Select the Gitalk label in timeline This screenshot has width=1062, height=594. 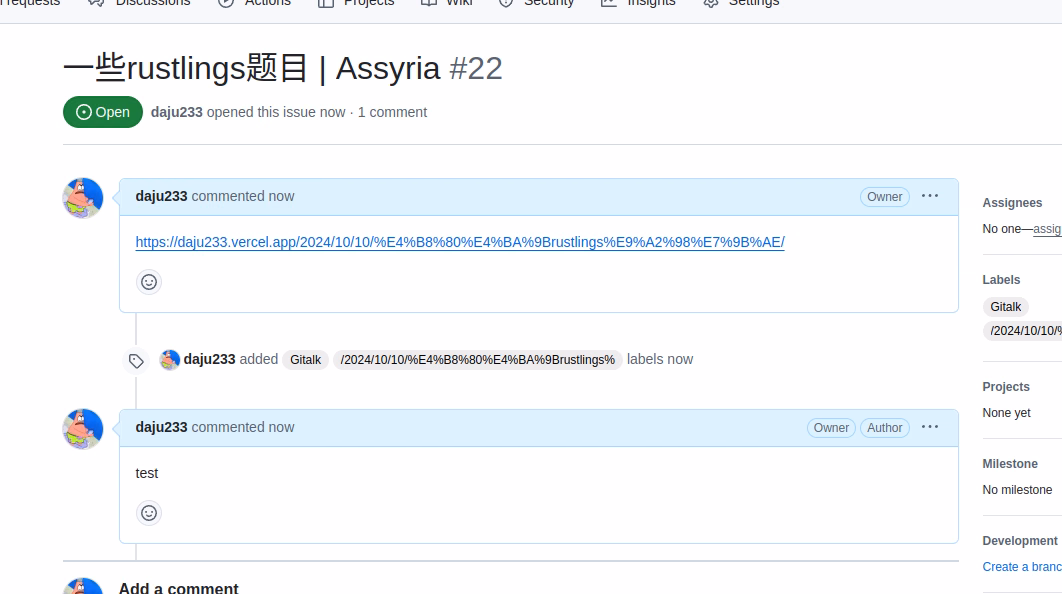click(305, 360)
